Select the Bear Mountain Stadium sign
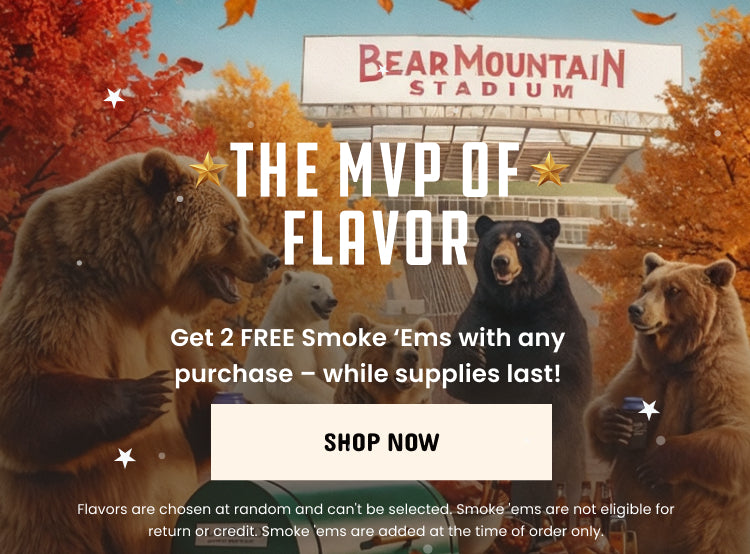 click(492, 72)
